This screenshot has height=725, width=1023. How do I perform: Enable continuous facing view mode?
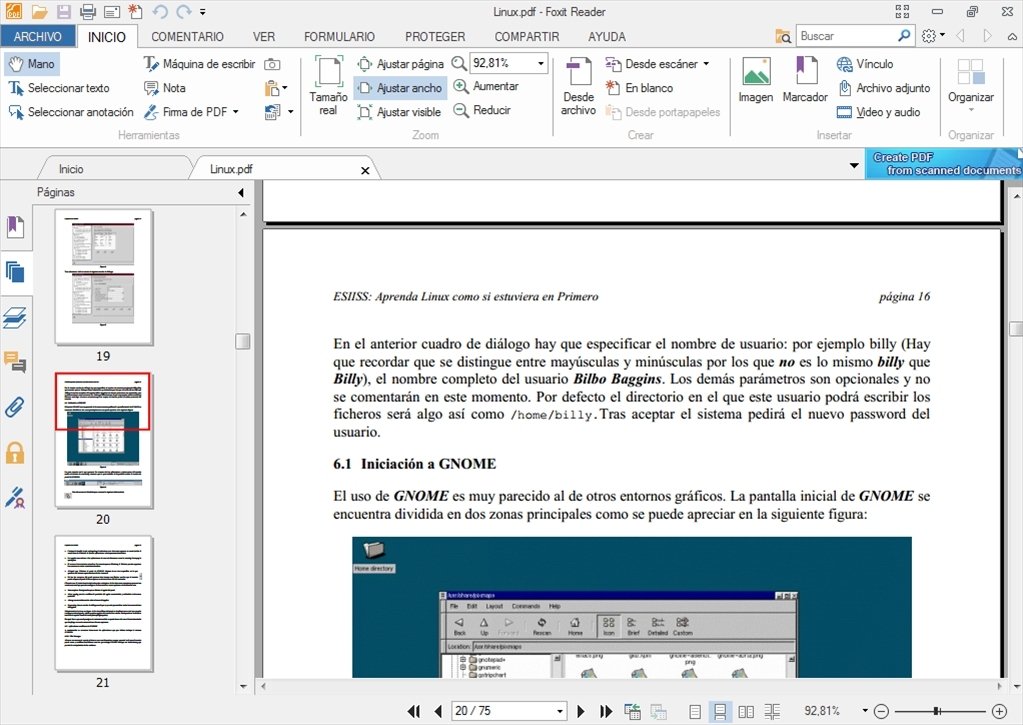(772, 711)
